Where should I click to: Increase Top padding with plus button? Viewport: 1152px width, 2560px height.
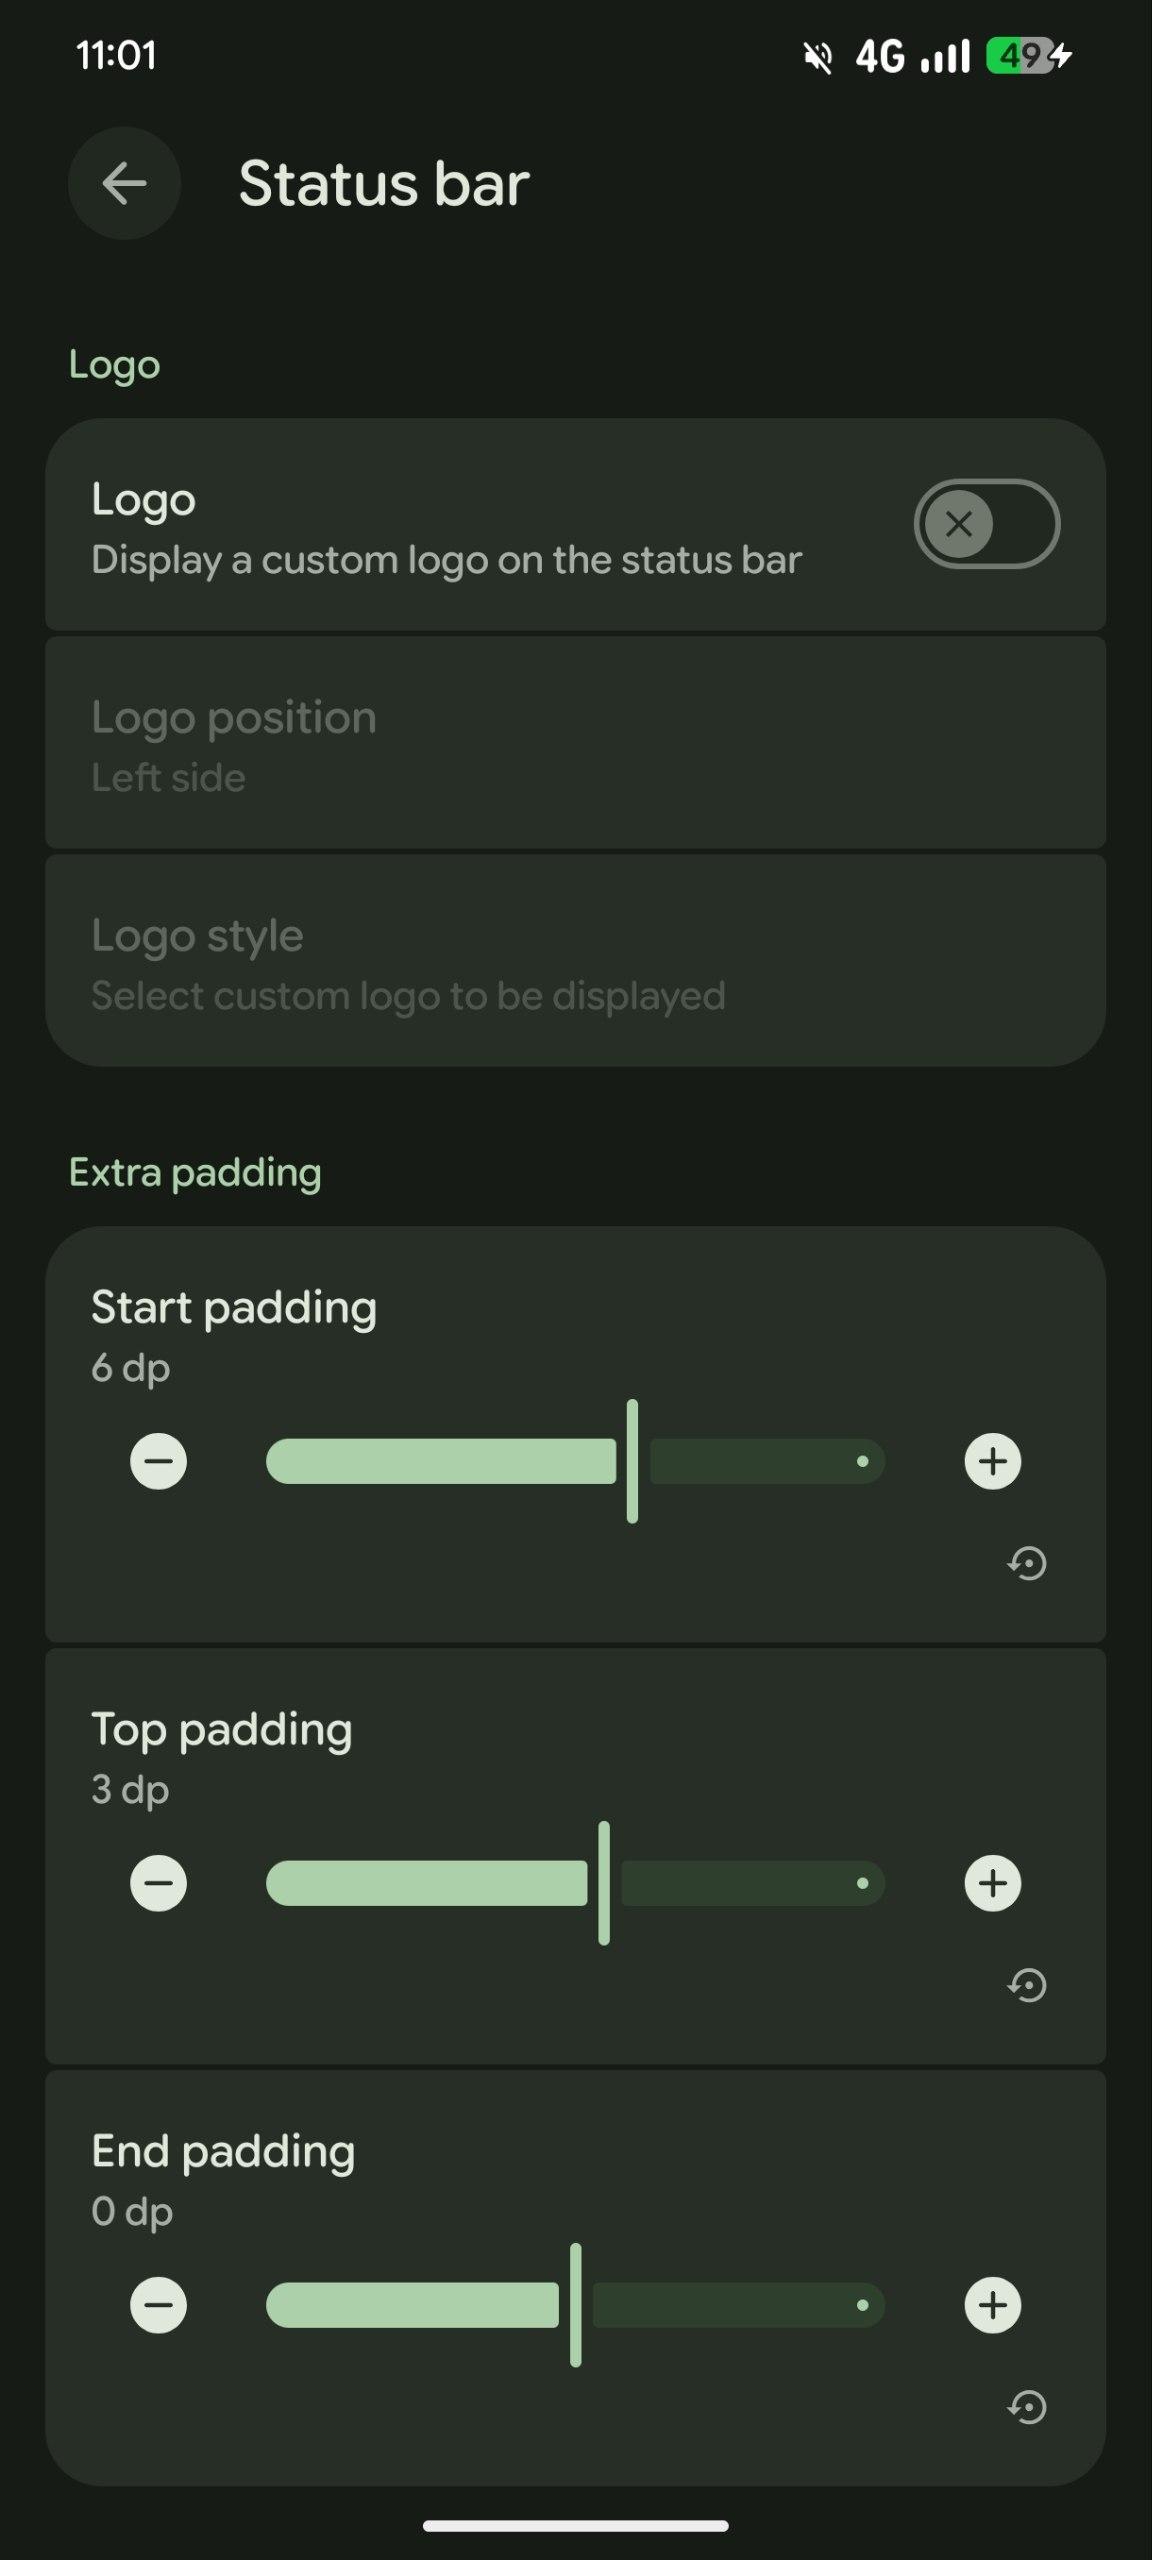click(x=992, y=1883)
